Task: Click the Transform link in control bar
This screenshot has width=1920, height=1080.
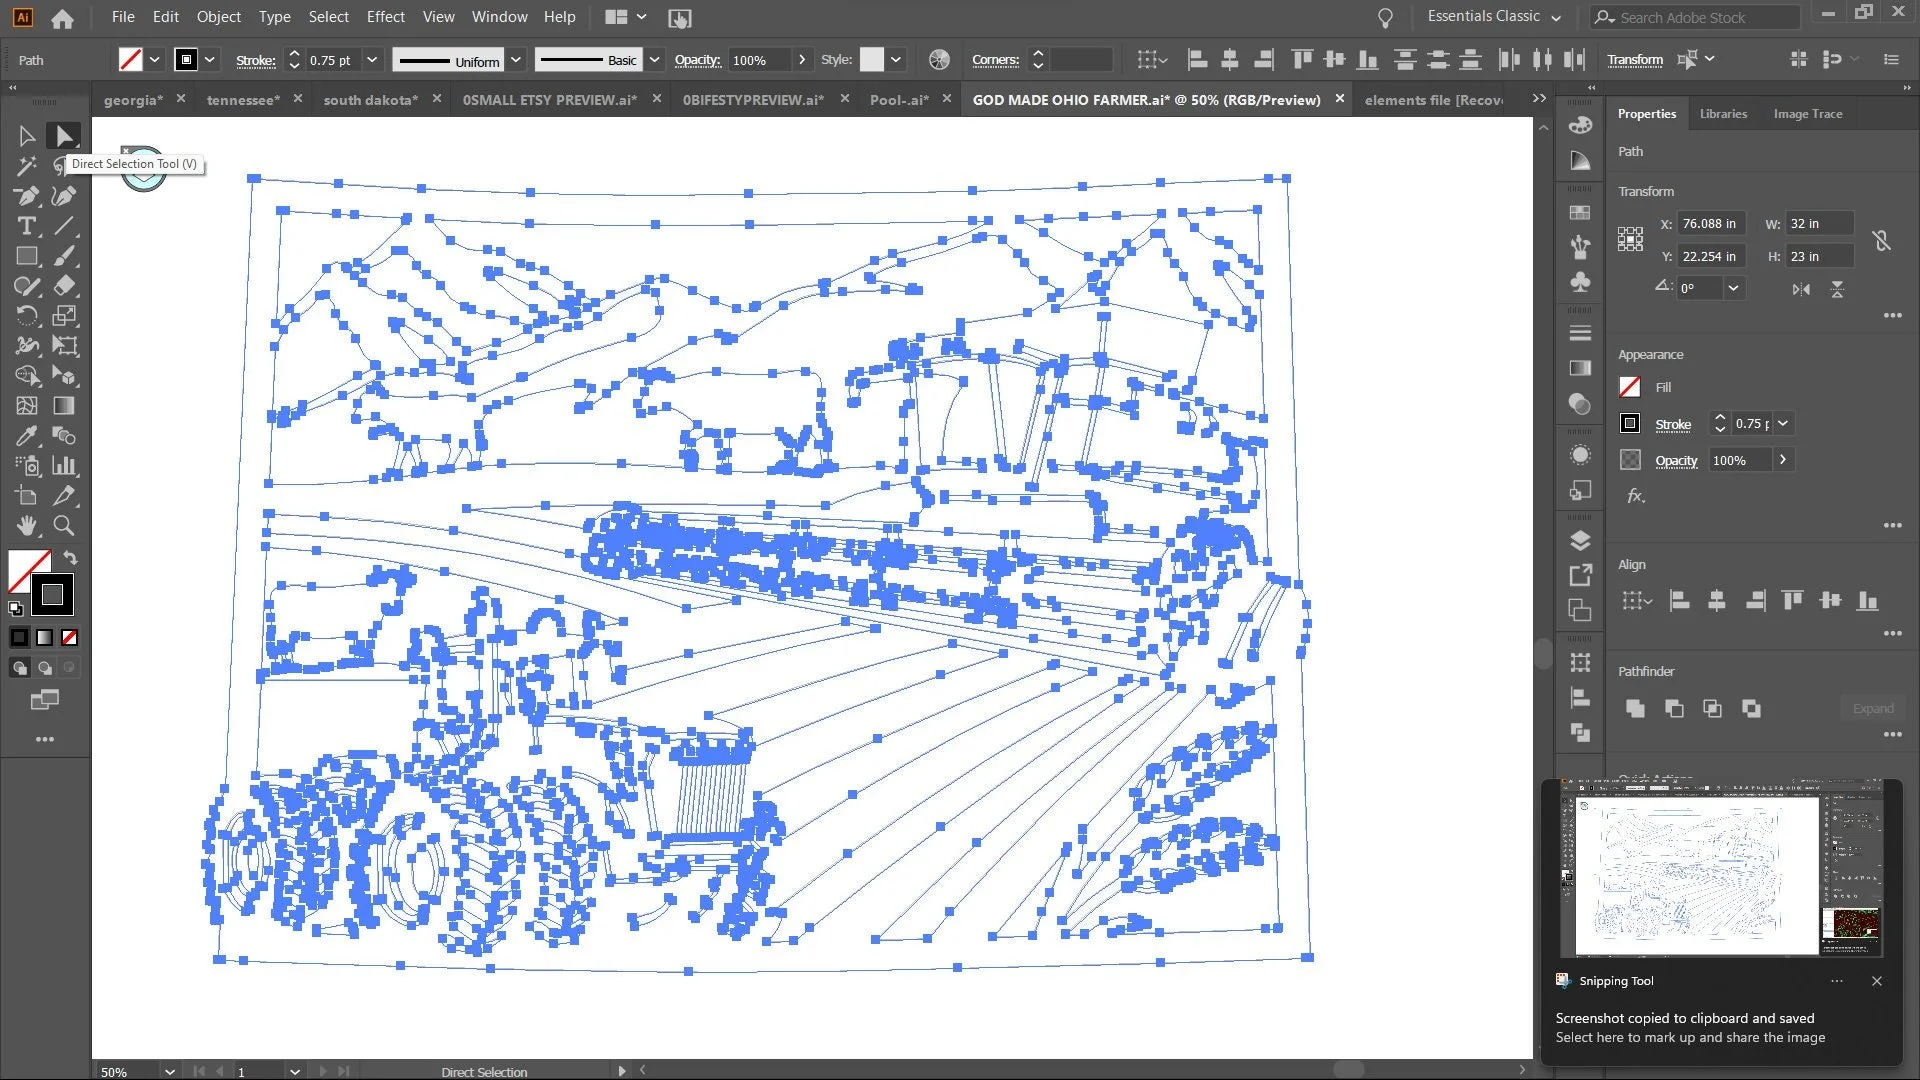Action: (x=1634, y=60)
